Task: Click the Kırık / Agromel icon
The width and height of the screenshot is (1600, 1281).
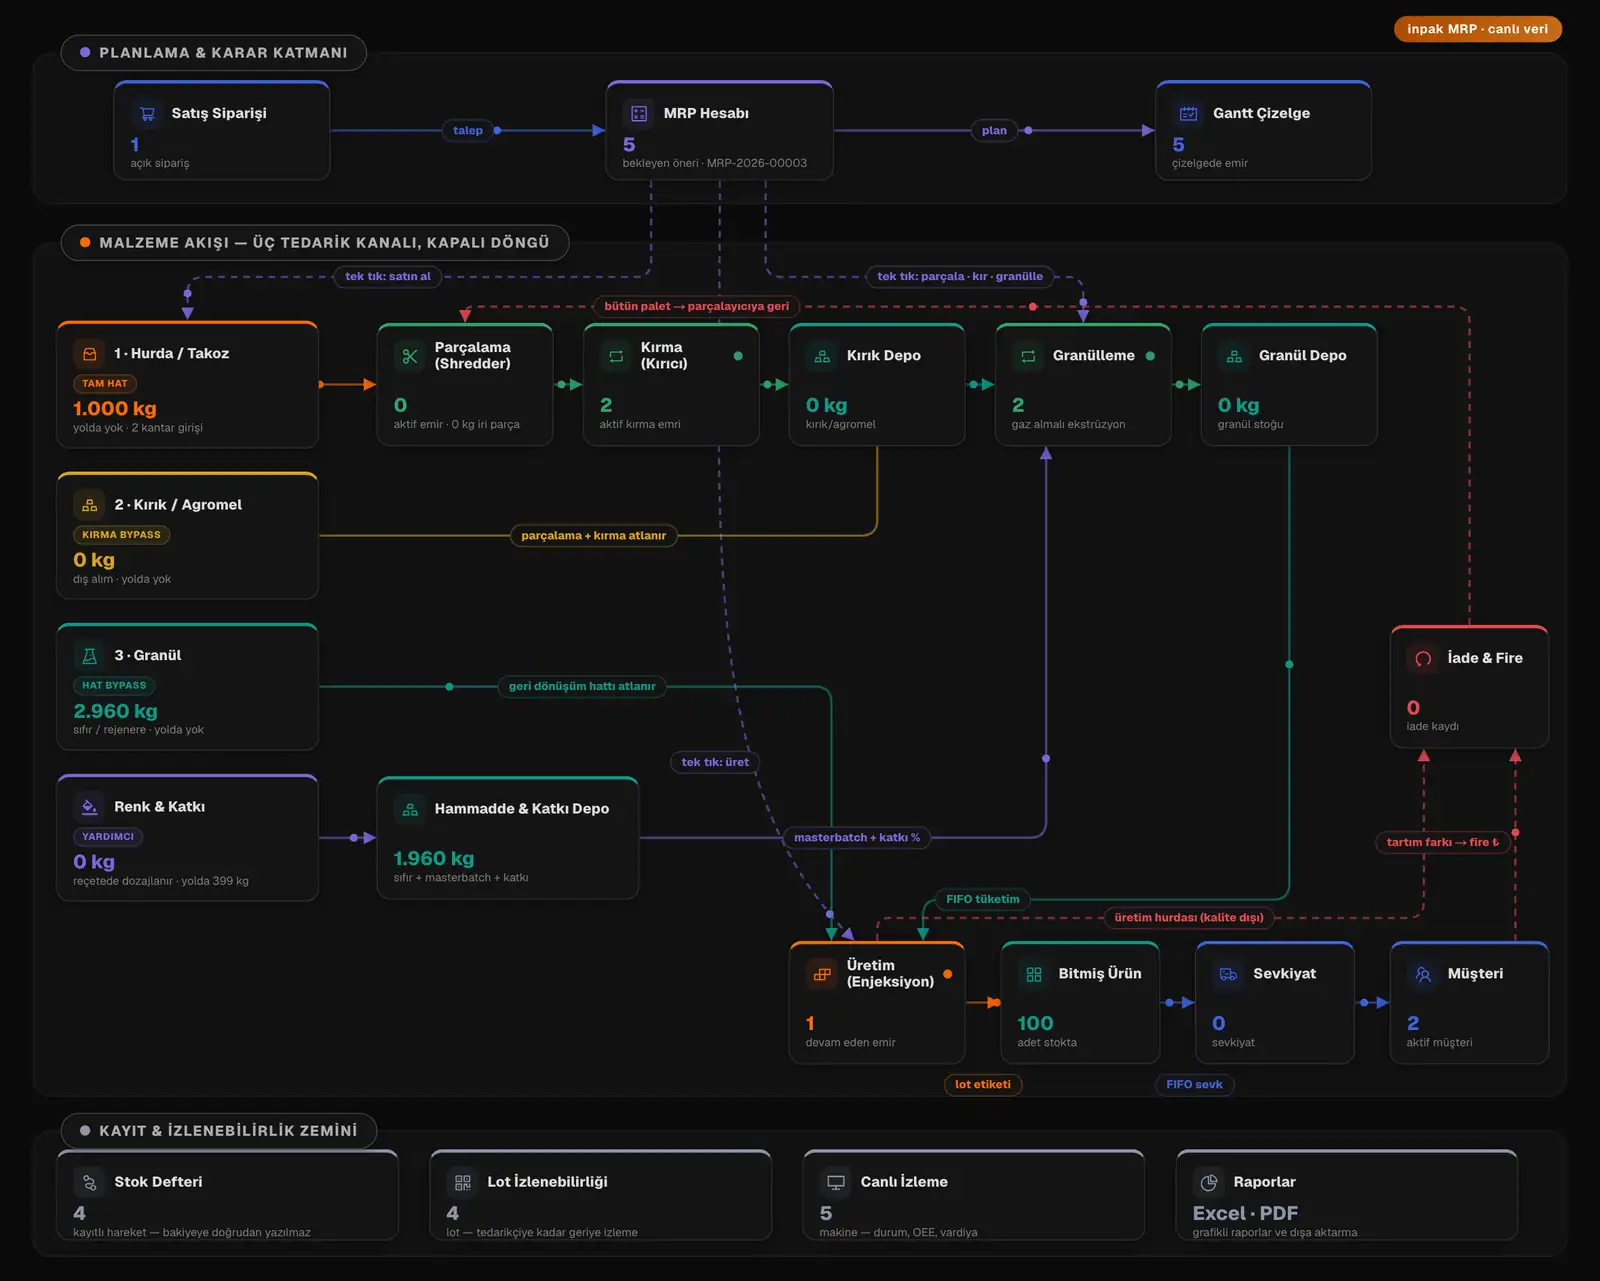Action: (90, 505)
